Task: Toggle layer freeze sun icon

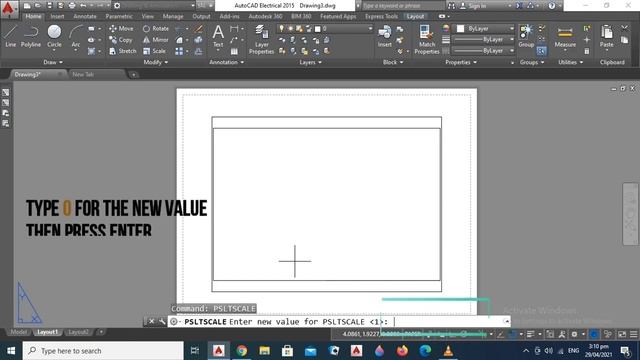Action: pos(290,29)
